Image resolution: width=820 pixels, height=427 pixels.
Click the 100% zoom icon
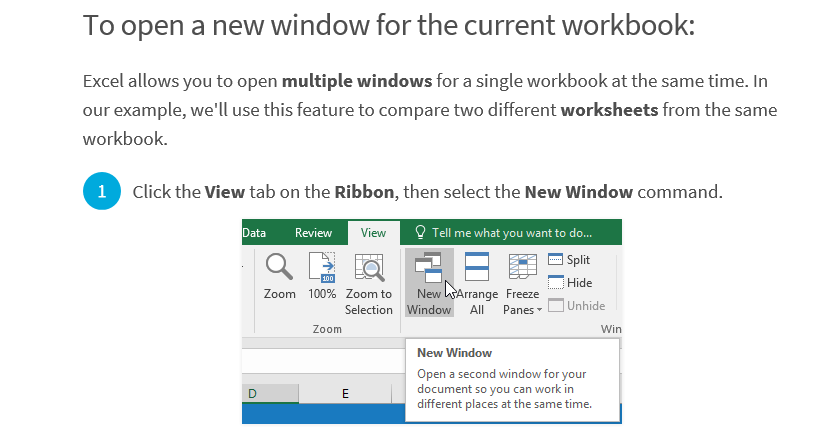322,268
